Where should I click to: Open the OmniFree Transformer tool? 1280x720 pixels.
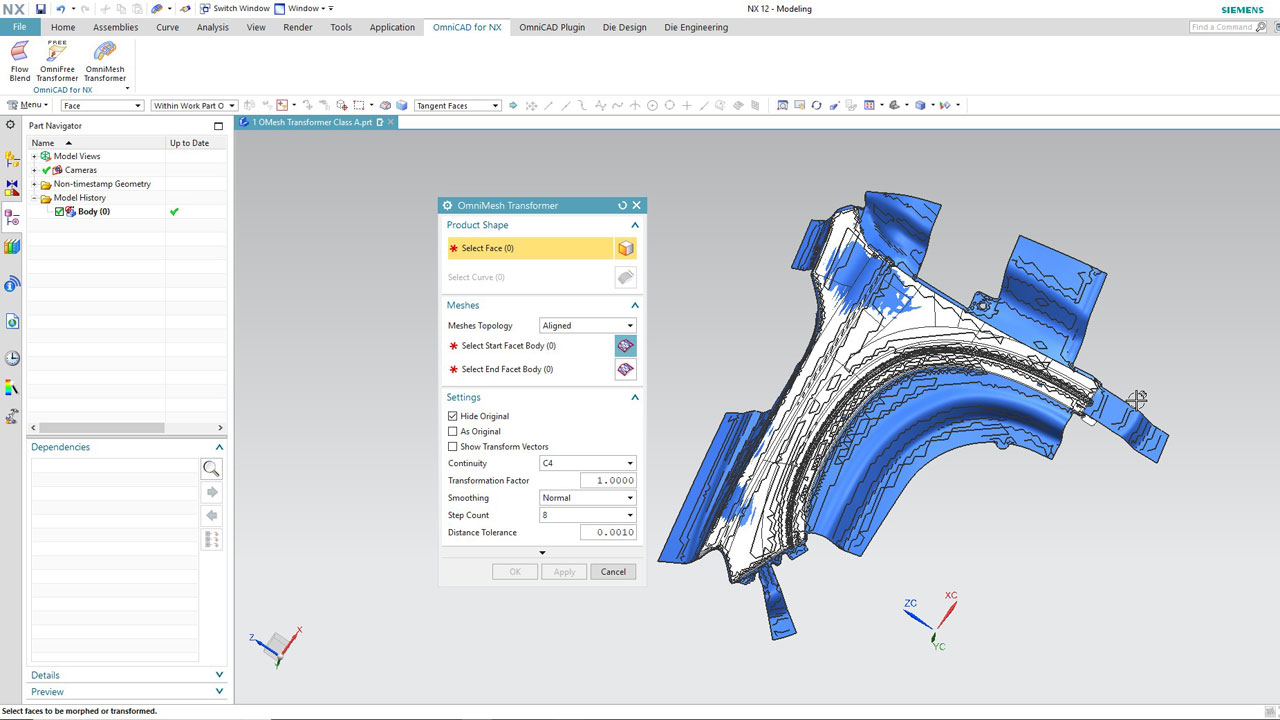[57, 60]
